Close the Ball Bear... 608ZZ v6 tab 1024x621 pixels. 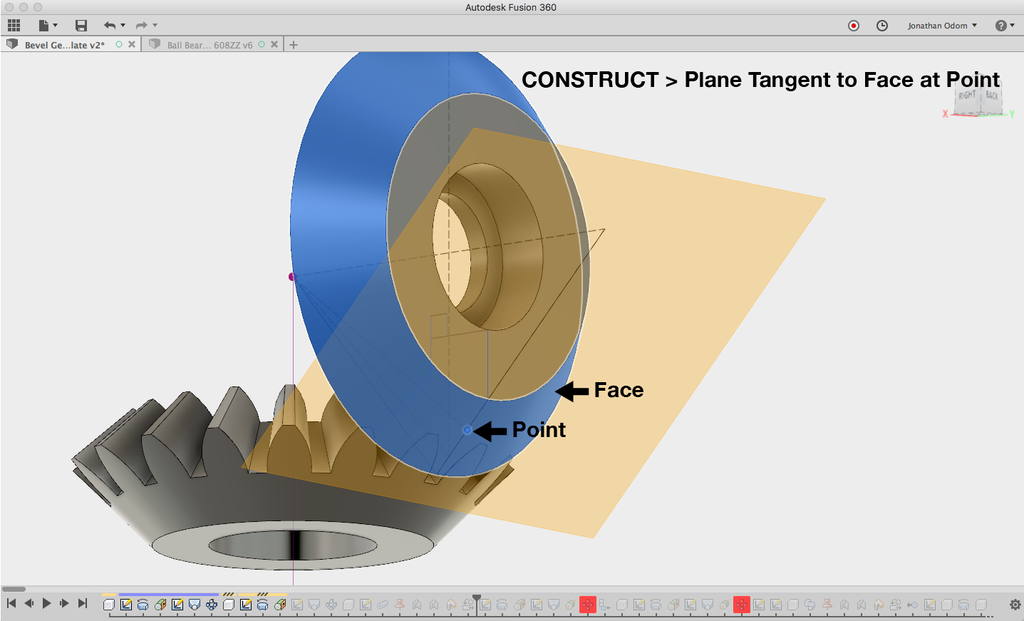[x=274, y=44]
